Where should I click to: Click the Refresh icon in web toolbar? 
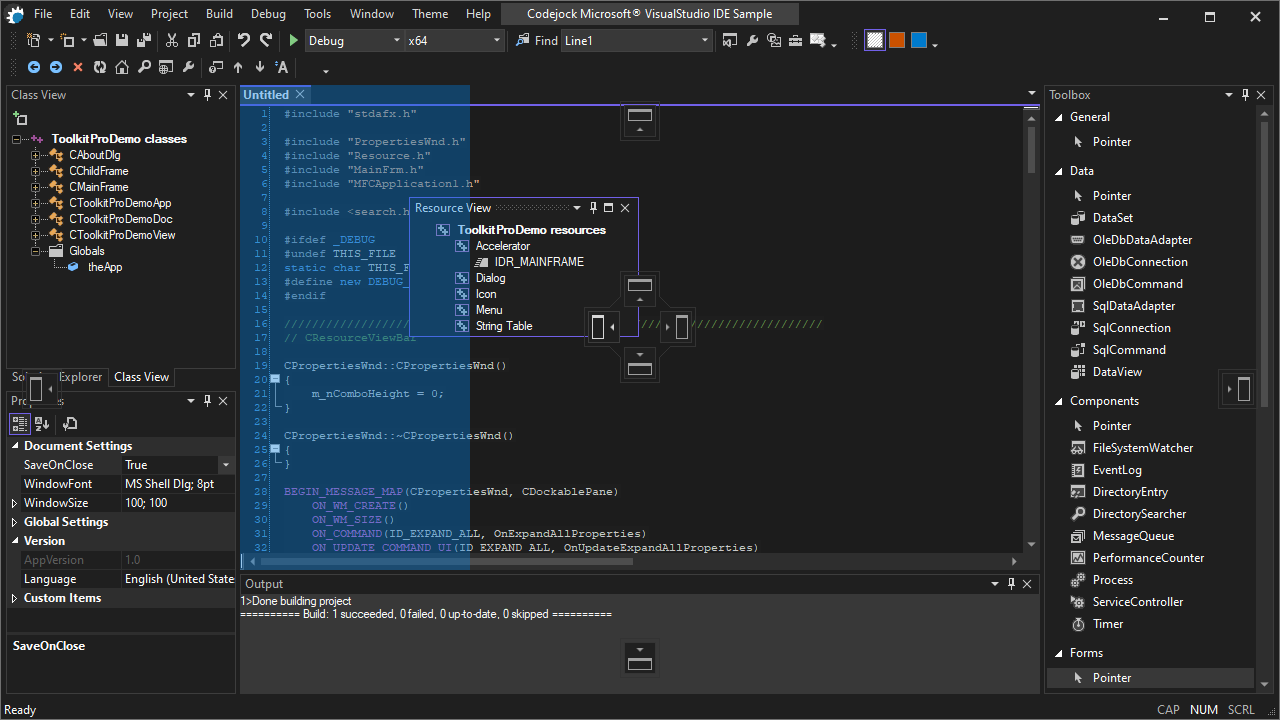pyautogui.click(x=100, y=67)
